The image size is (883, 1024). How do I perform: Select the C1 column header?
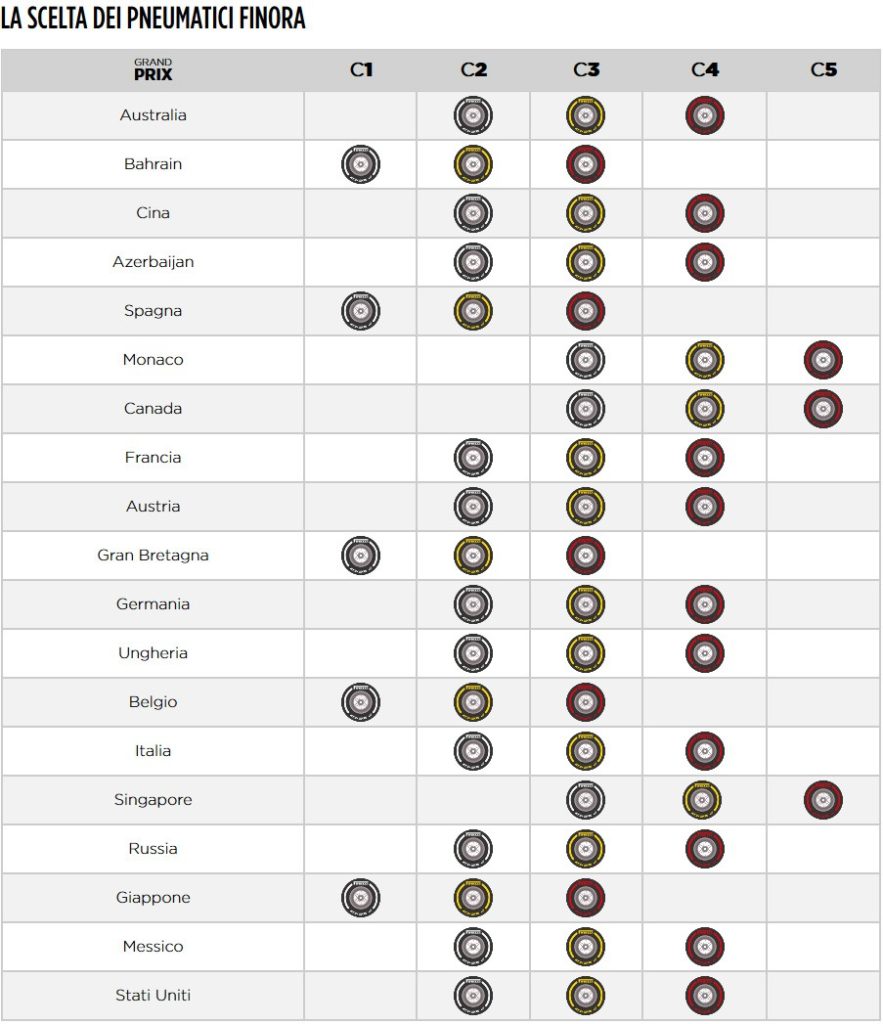click(x=361, y=70)
